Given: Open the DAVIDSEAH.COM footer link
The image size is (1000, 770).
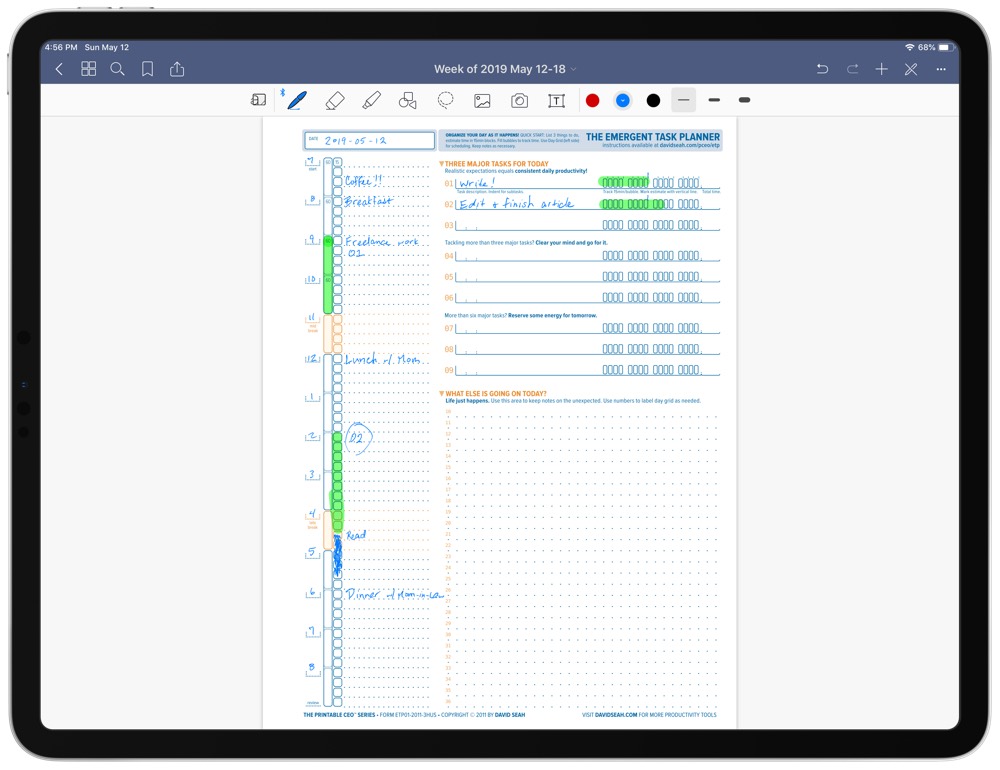Looking at the screenshot, I should point(616,715).
